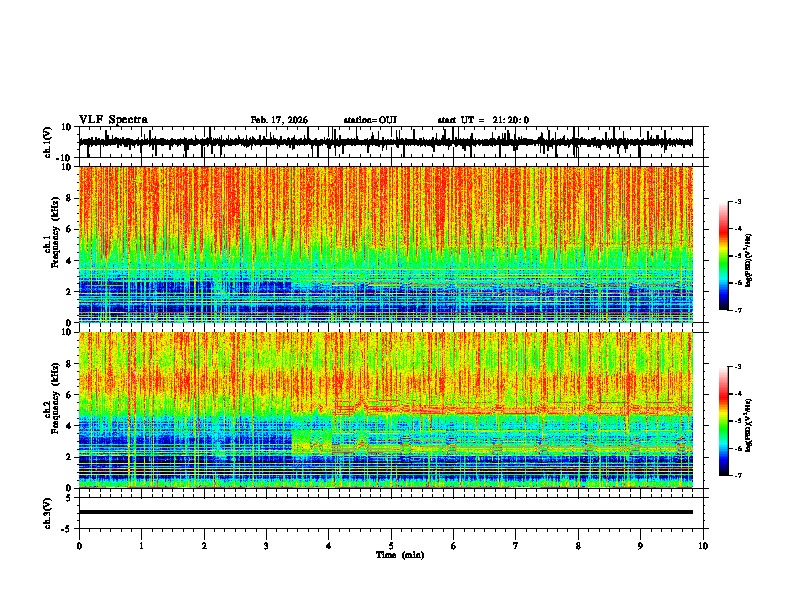Click the "ch.3(V)" axis label
This screenshot has width=792, height=612.
48,513
